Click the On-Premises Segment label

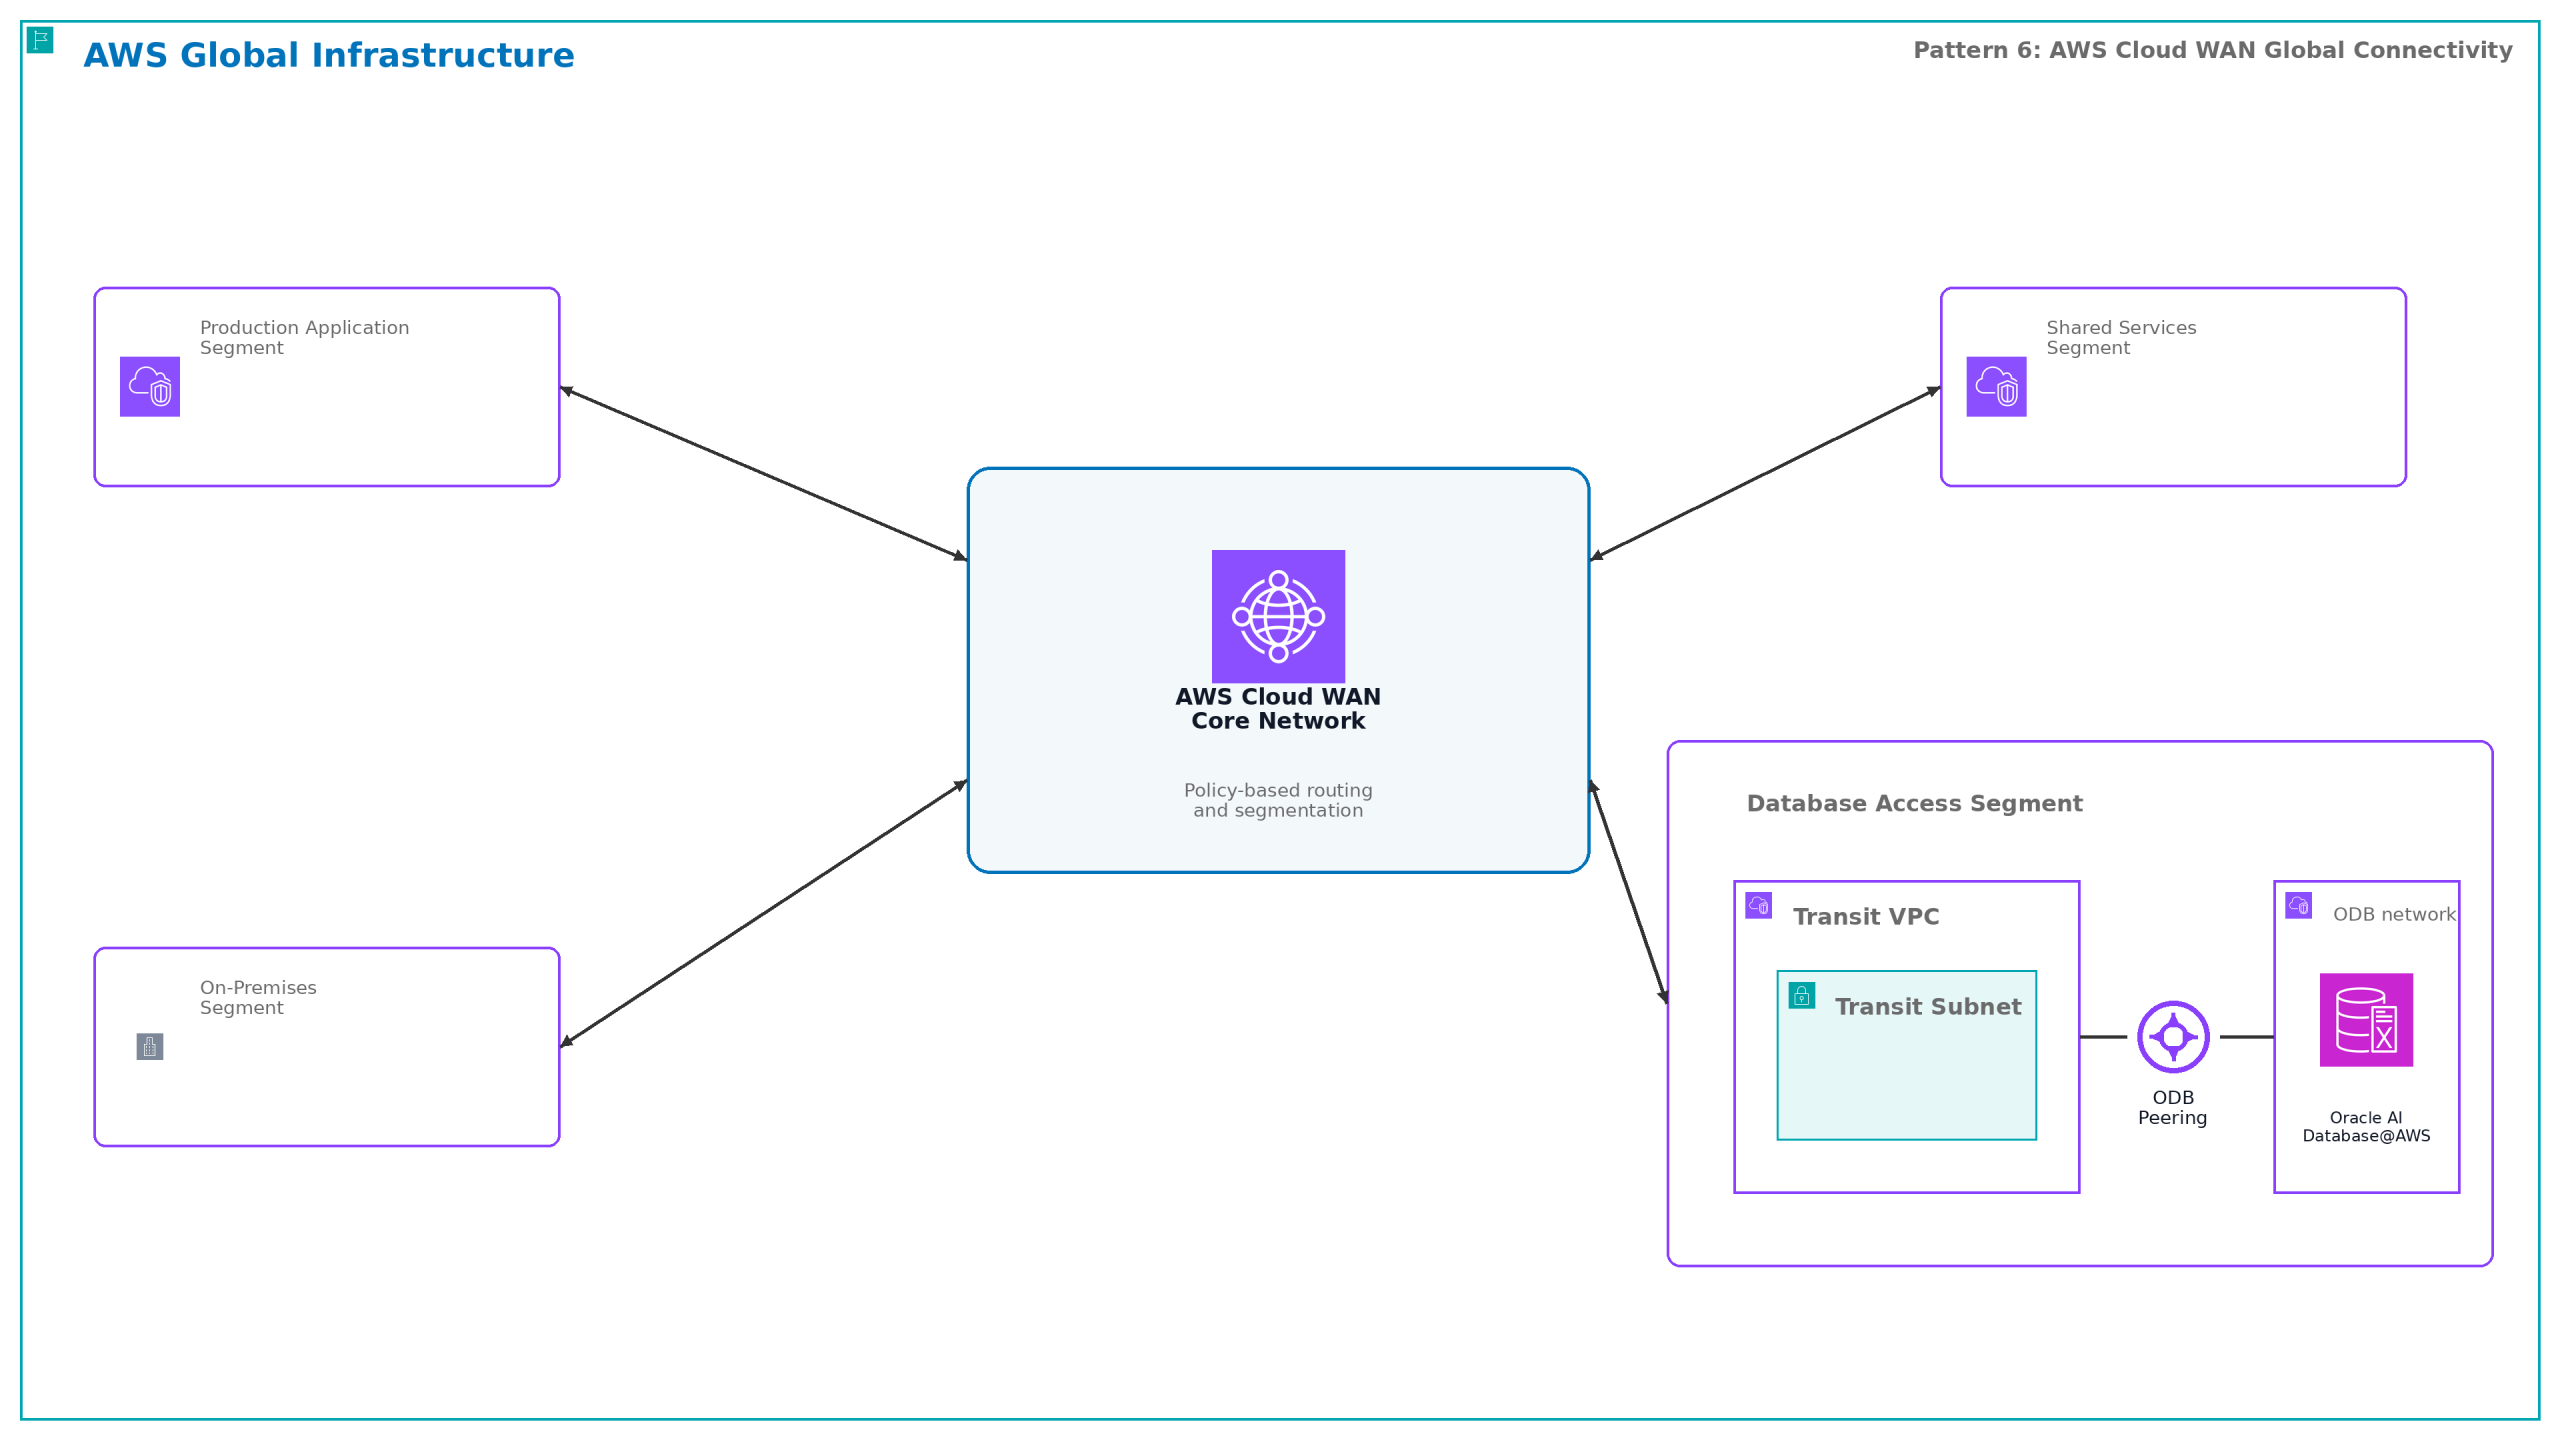coord(258,998)
